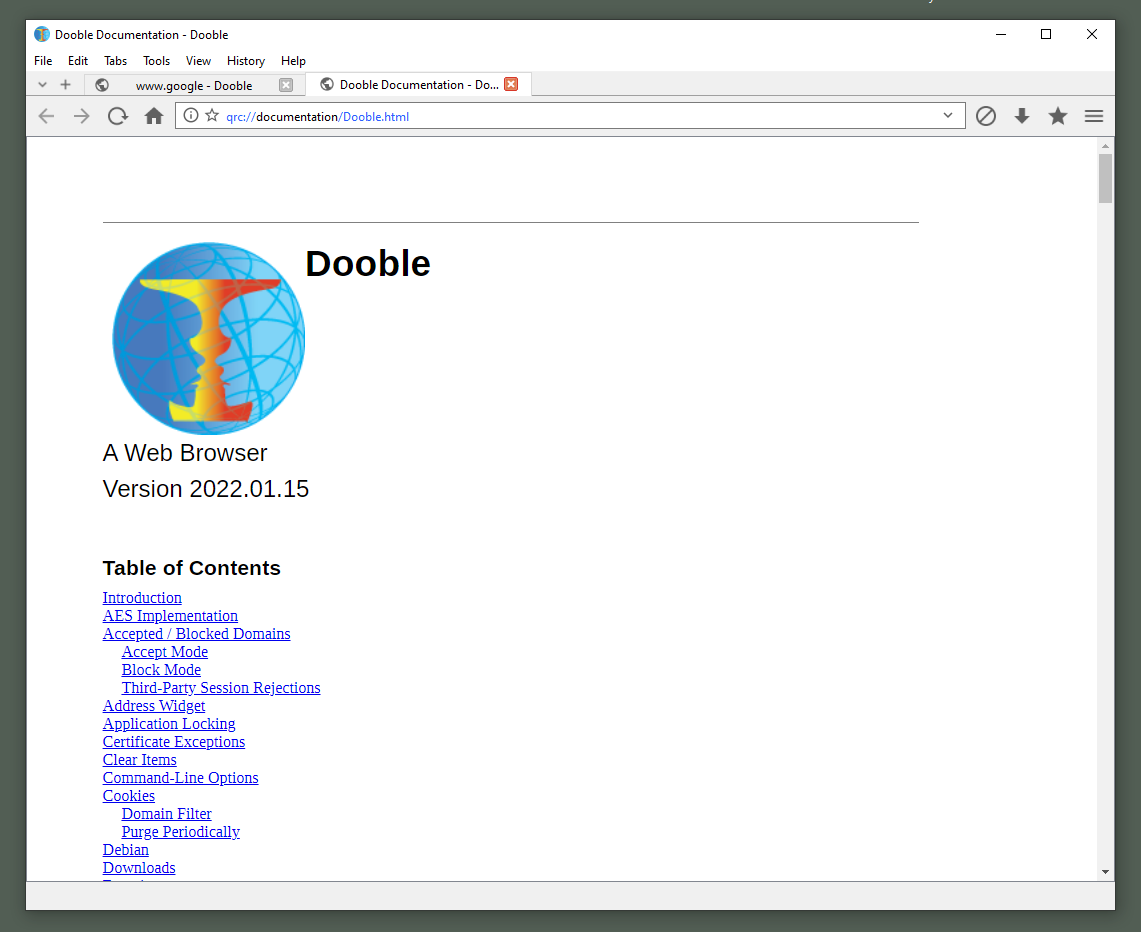Select the Dooble Documentation tab
Image resolution: width=1141 pixels, height=932 pixels.
pos(418,84)
